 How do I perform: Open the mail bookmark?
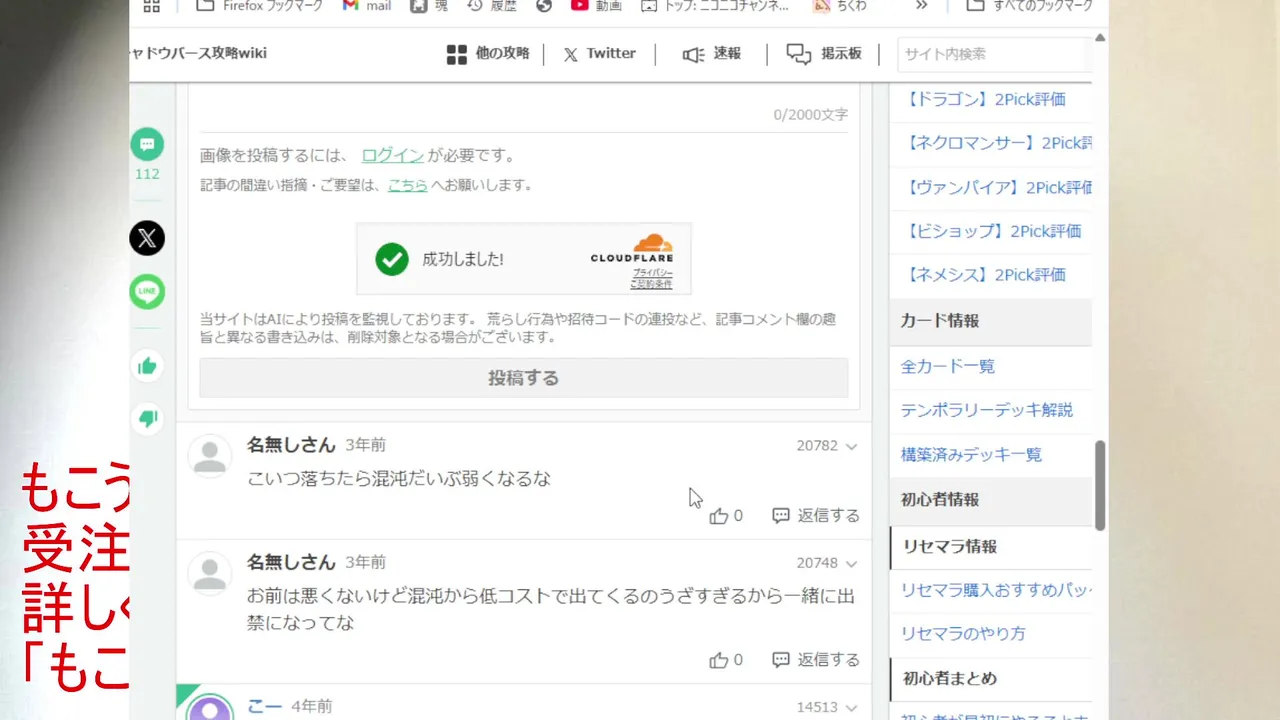click(367, 6)
